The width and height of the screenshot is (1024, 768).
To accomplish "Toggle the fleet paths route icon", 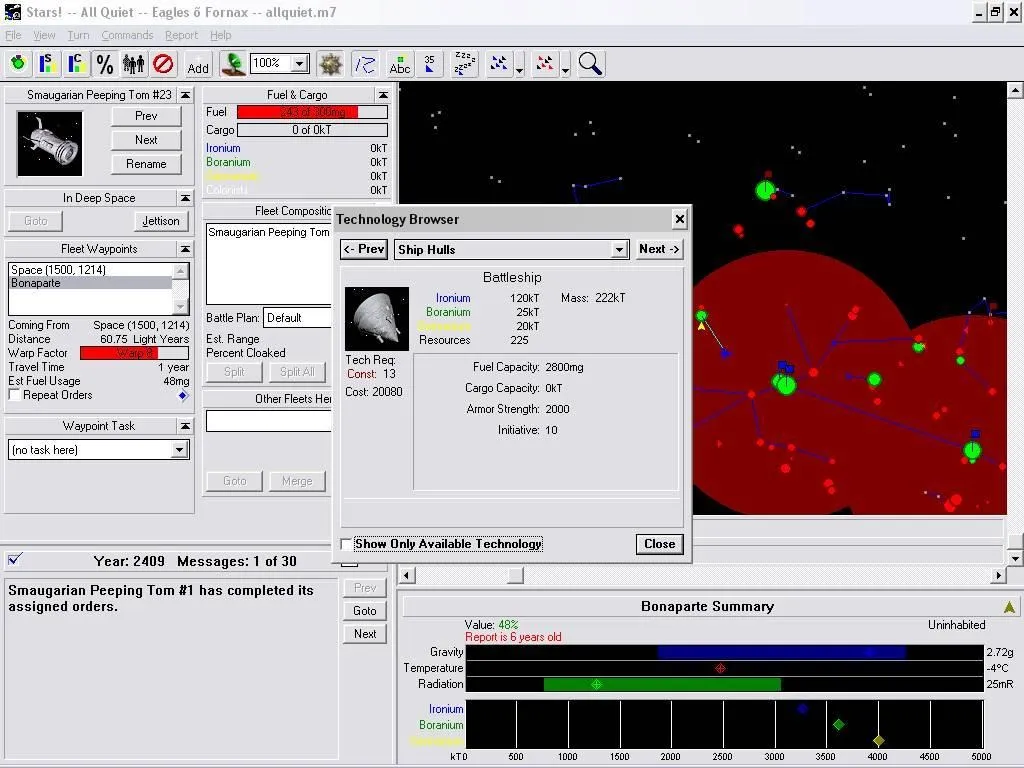I will [x=365, y=64].
